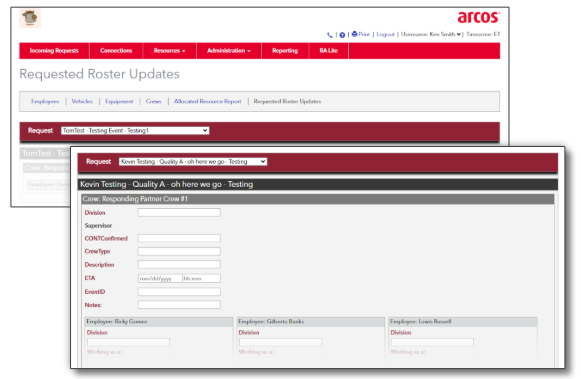Click the Logout link

coord(385,34)
